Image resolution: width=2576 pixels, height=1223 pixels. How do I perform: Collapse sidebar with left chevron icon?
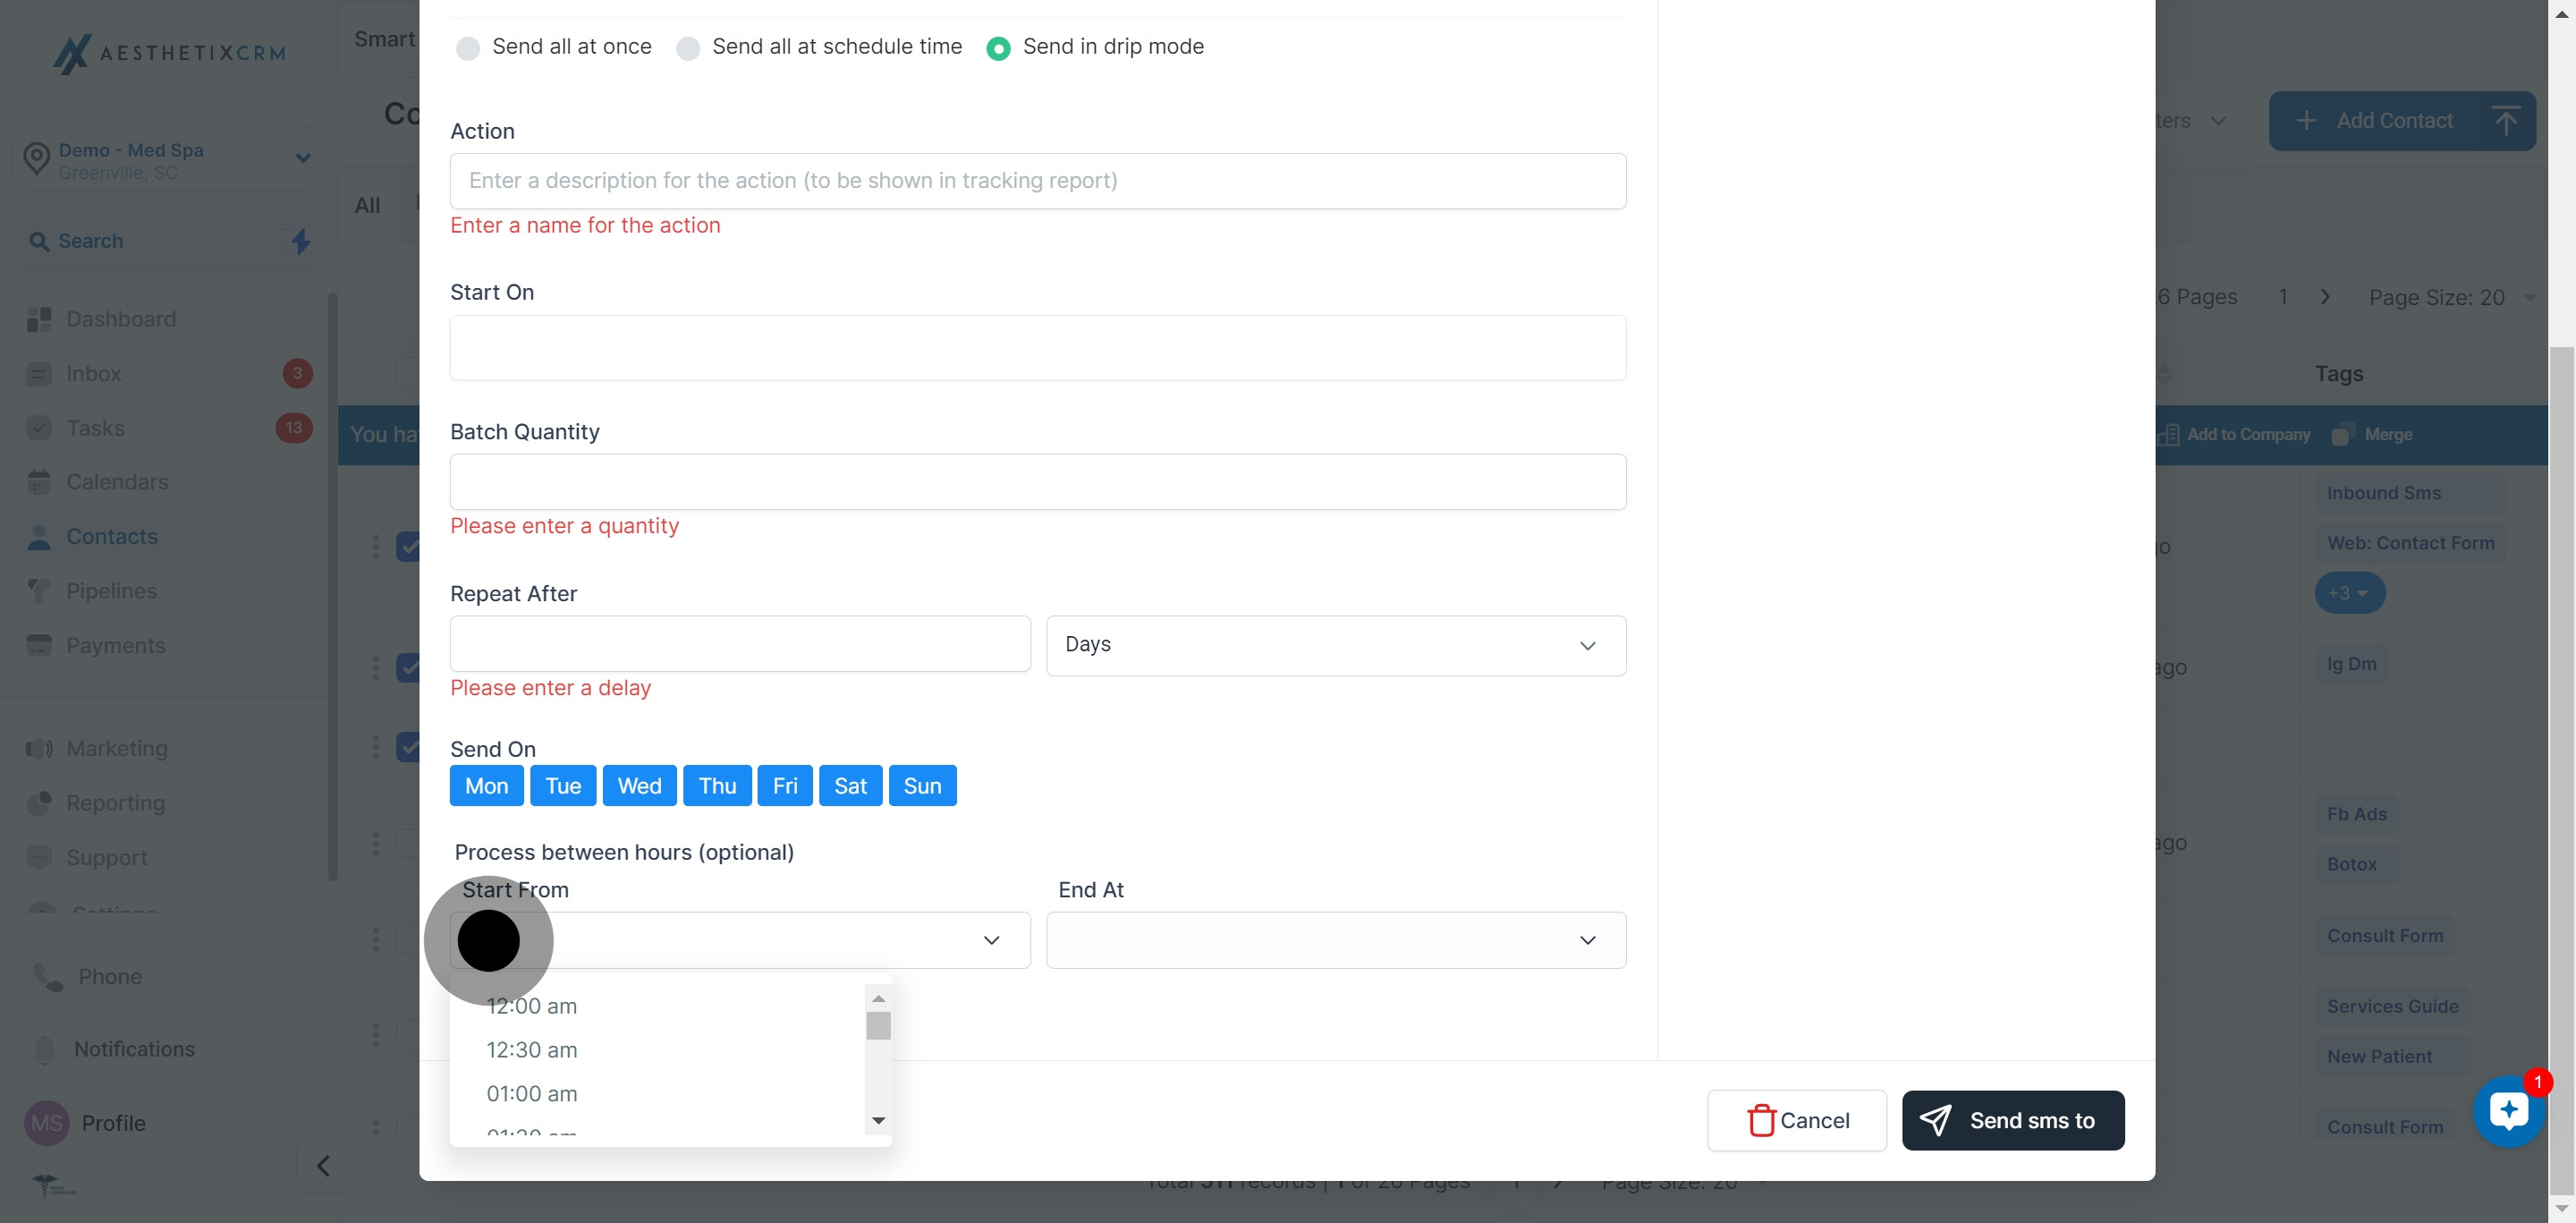[323, 1166]
